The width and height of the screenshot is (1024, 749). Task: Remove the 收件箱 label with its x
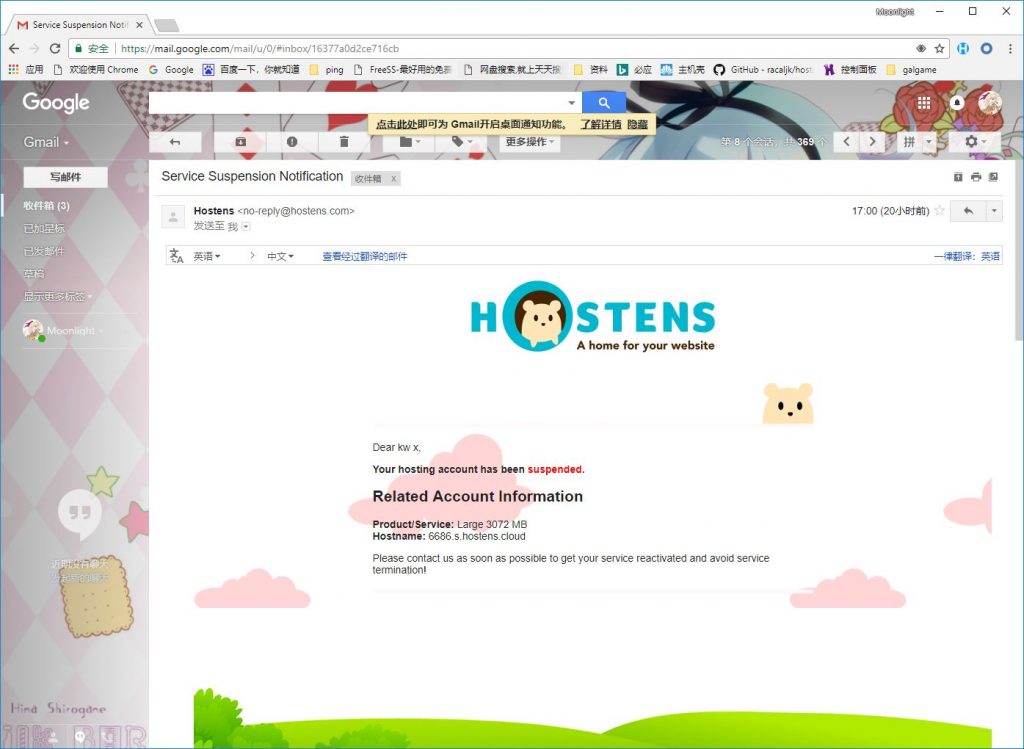(x=394, y=178)
